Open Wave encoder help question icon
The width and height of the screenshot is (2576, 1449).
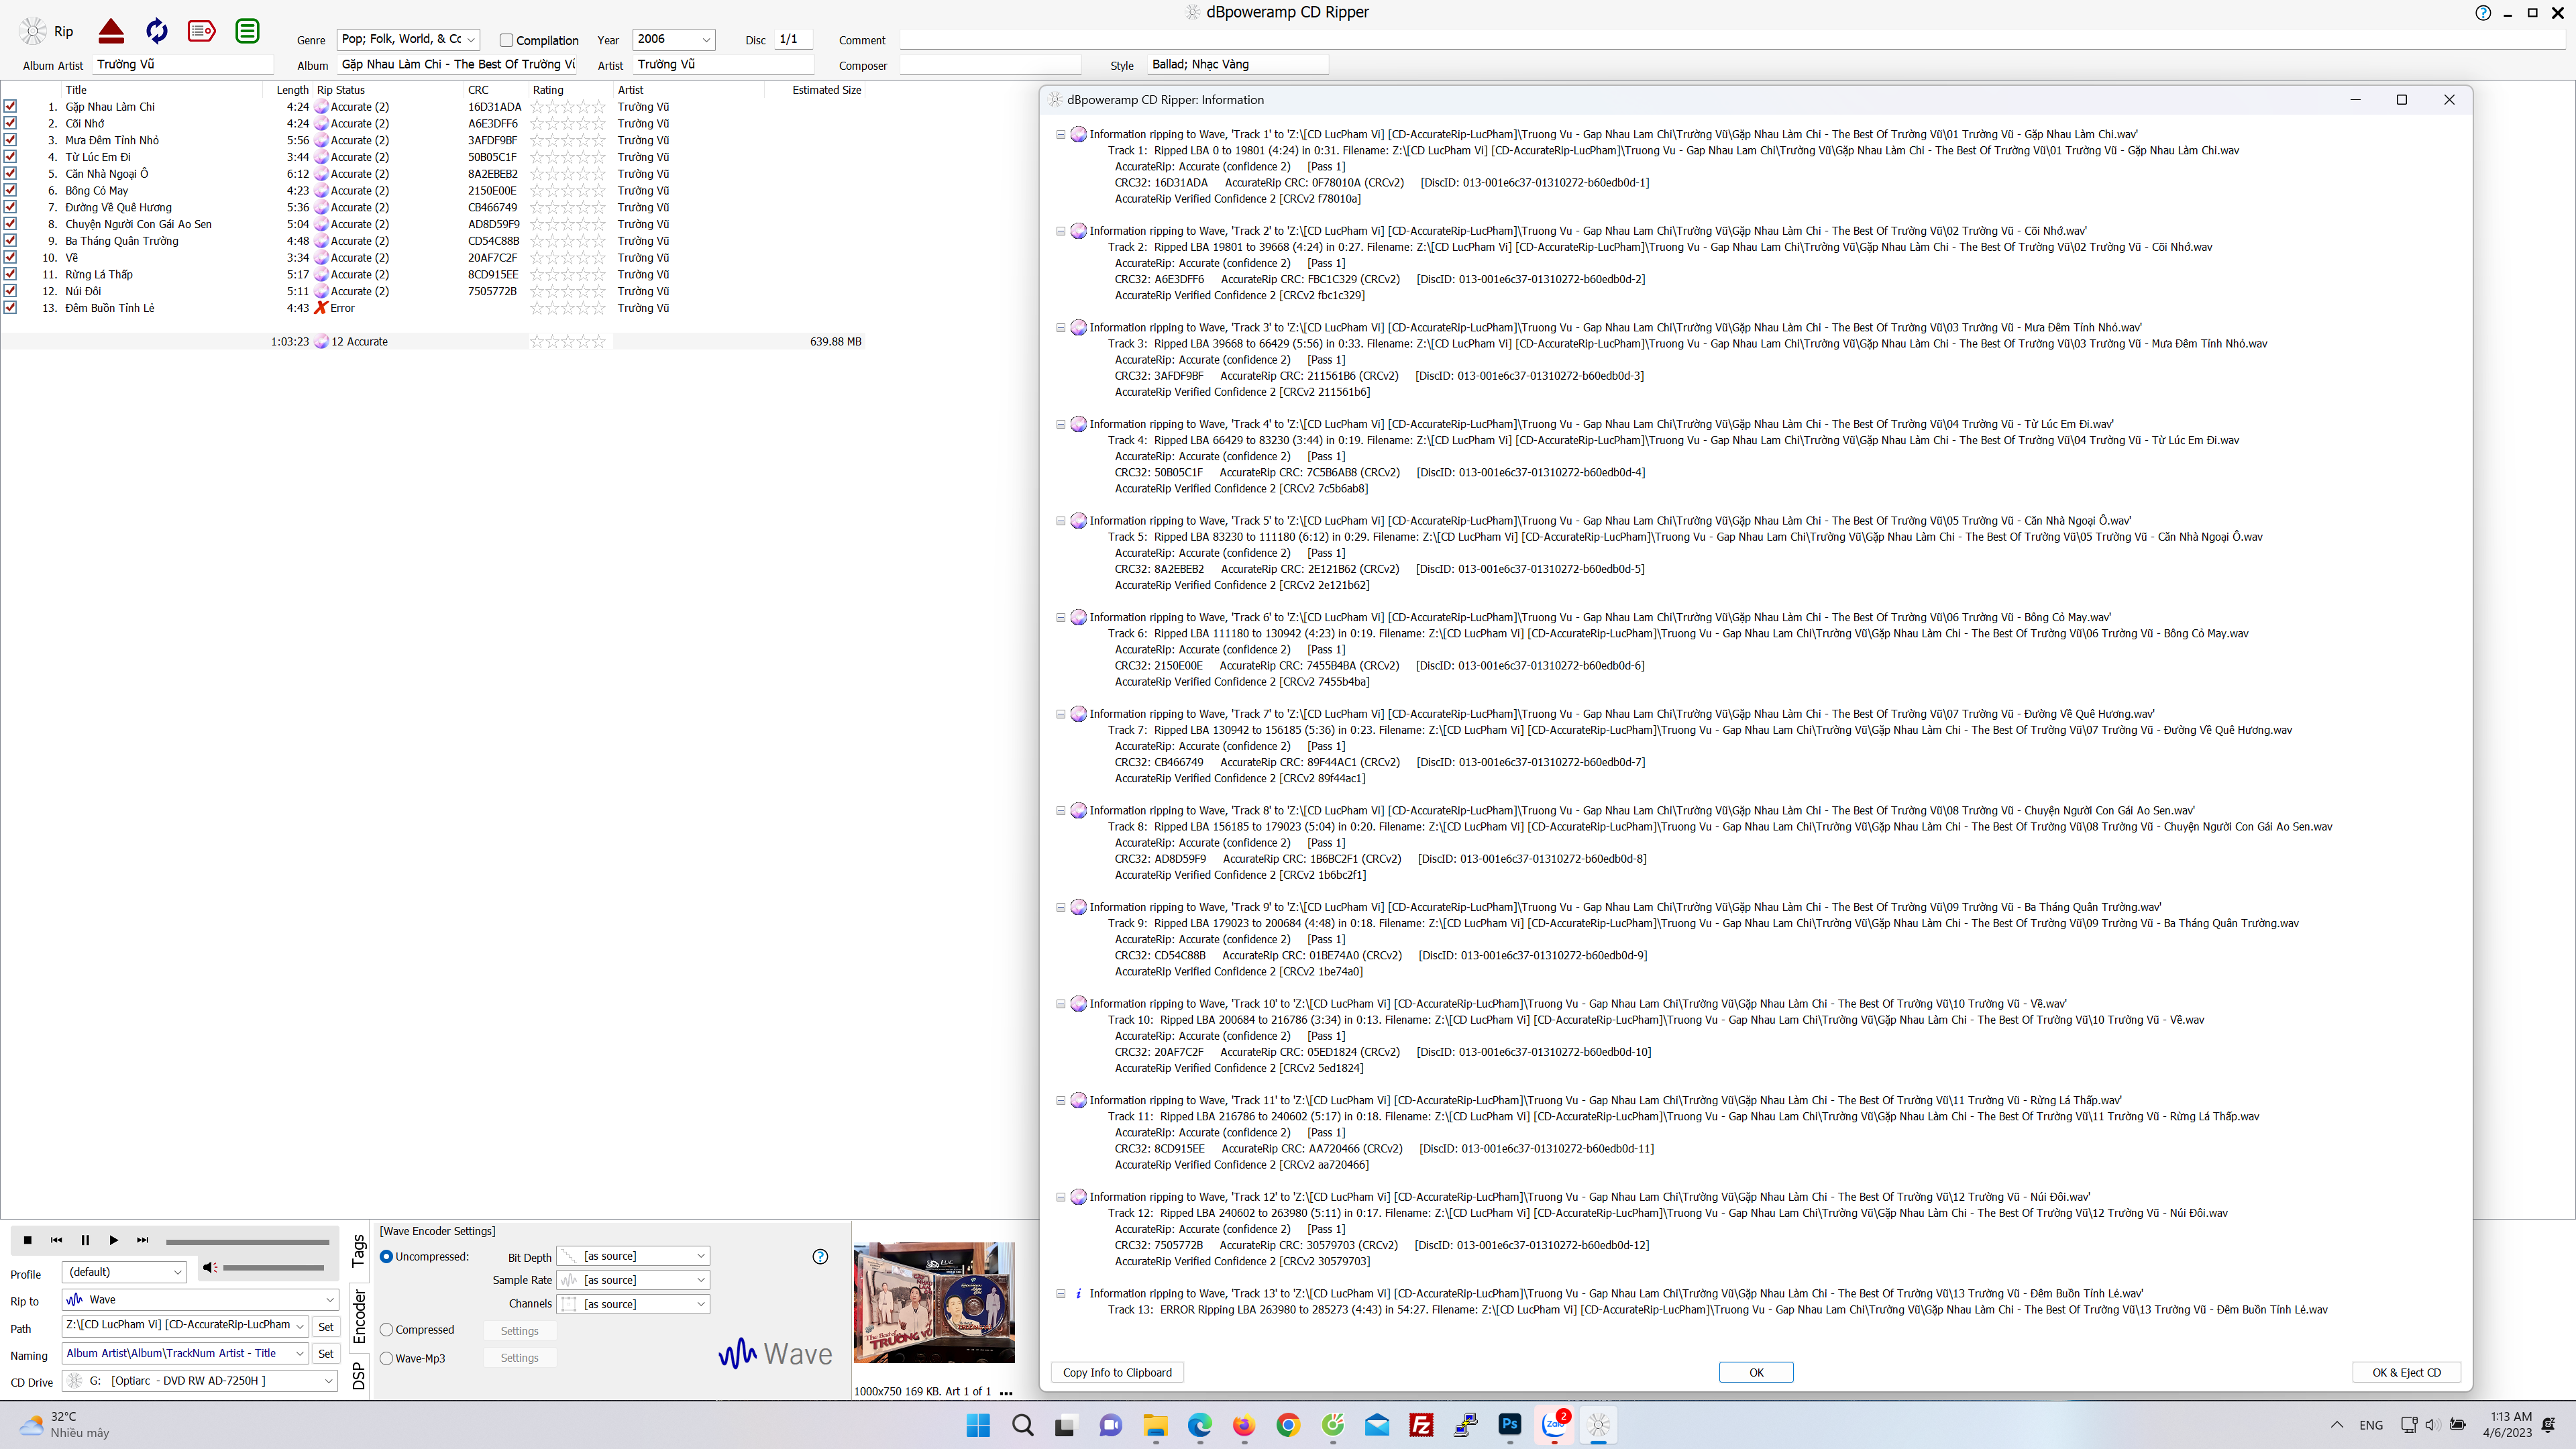pos(820,1256)
